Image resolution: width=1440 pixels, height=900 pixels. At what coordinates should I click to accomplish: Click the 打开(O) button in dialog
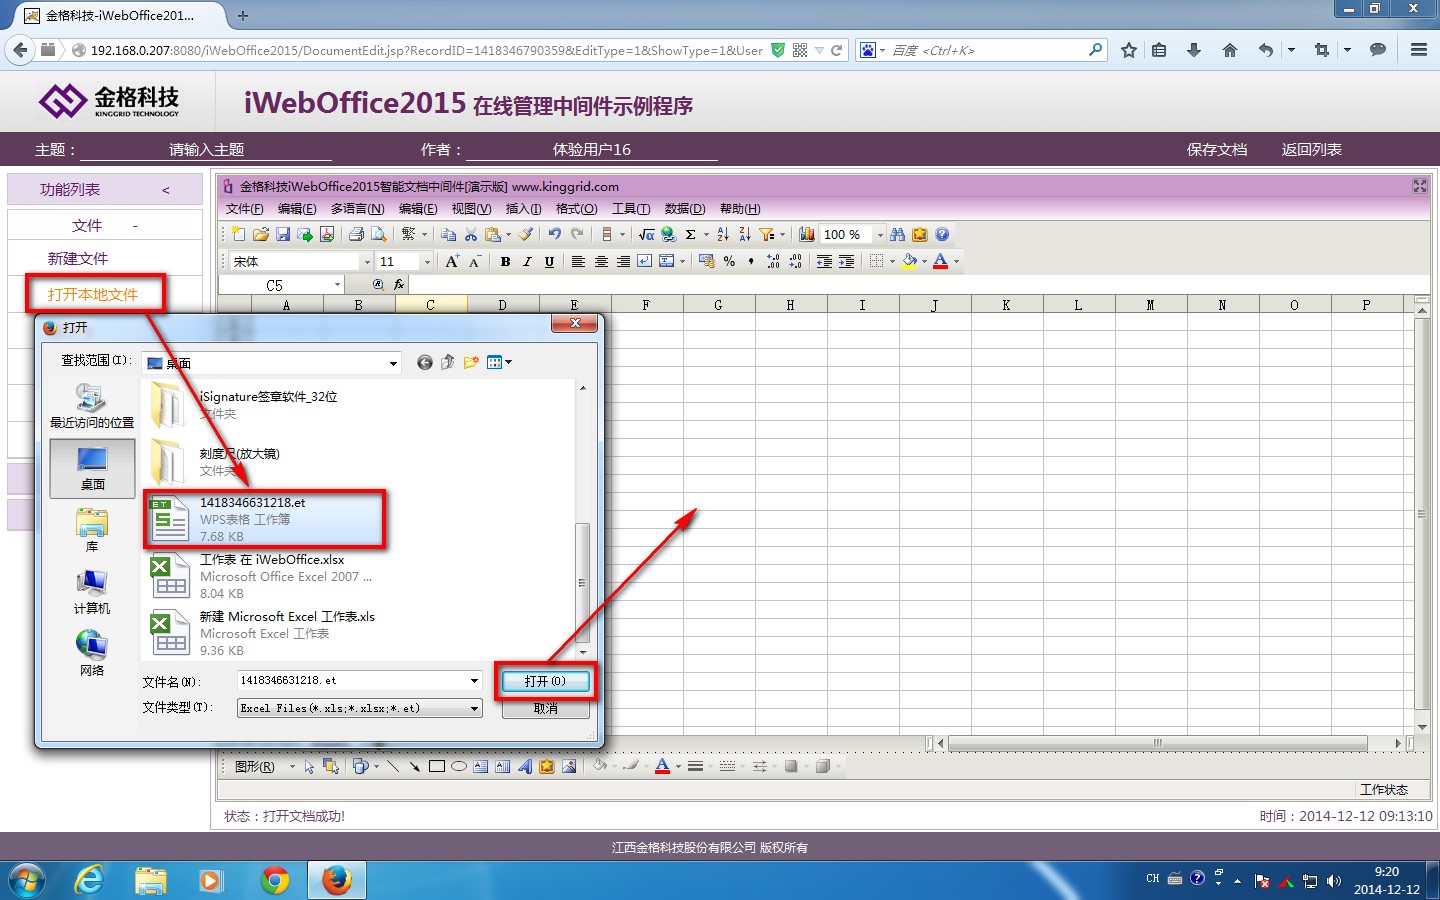point(545,681)
